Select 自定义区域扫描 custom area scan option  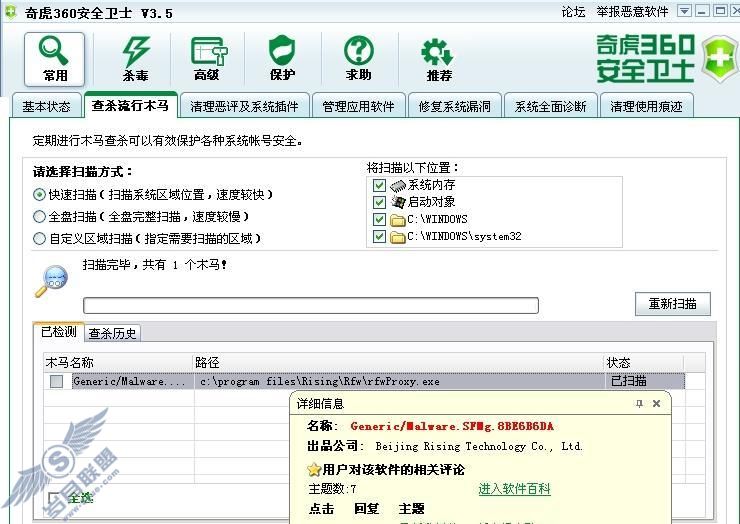39,238
